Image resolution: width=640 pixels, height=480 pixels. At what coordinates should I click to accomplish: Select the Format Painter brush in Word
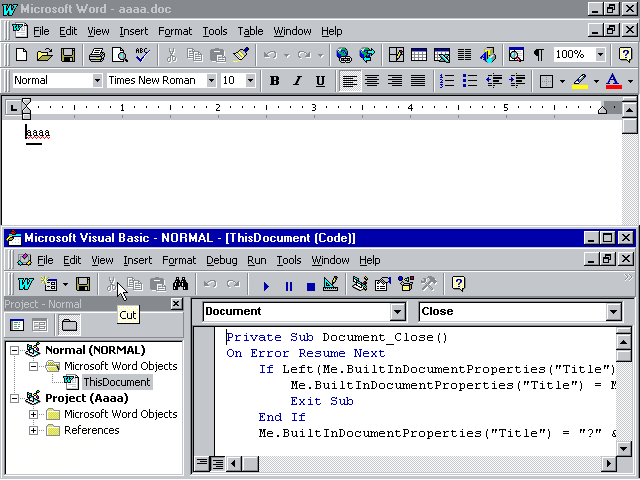pyautogui.click(x=241, y=55)
